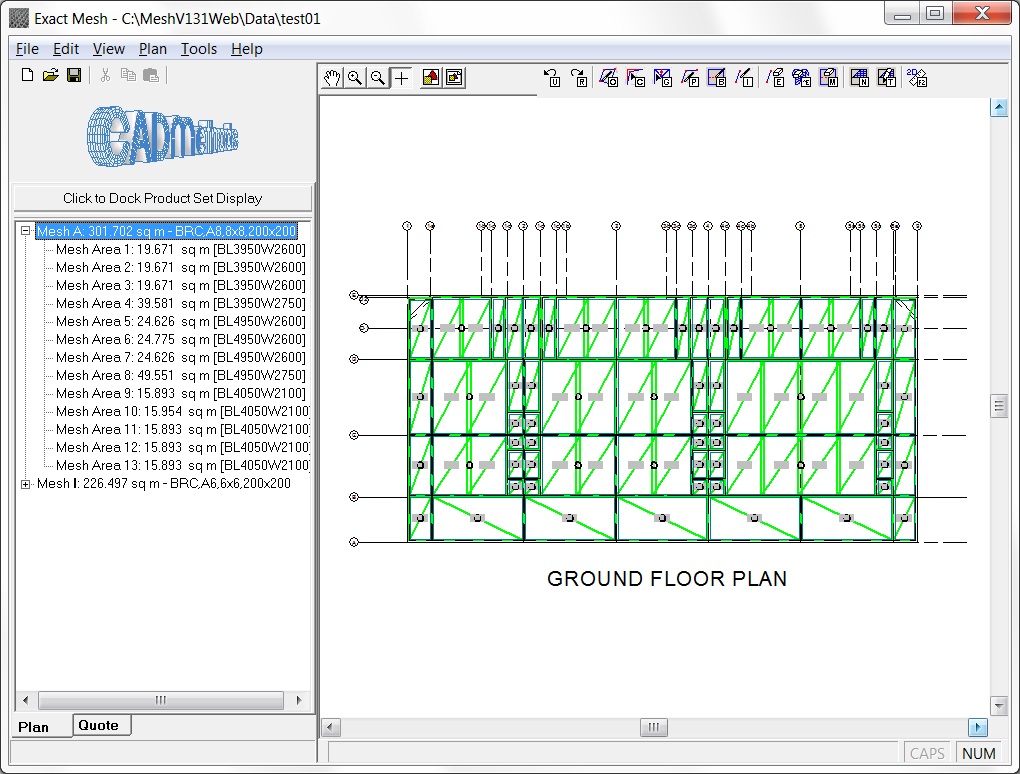Viewport: 1020px width, 774px height.
Task: Select Mesh Area 6: 24.775 sq m
Action: pos(180,340)
